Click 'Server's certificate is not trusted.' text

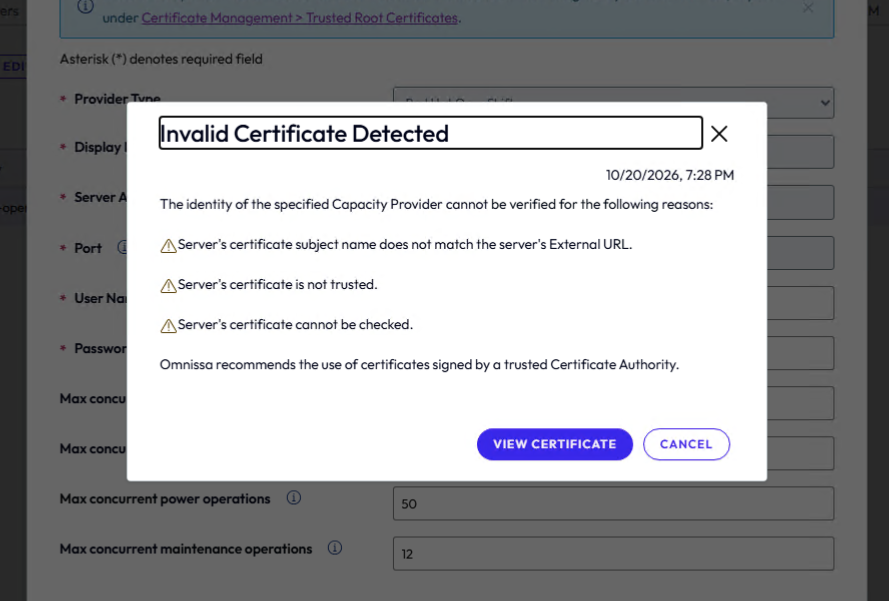(x=277, y=285)
